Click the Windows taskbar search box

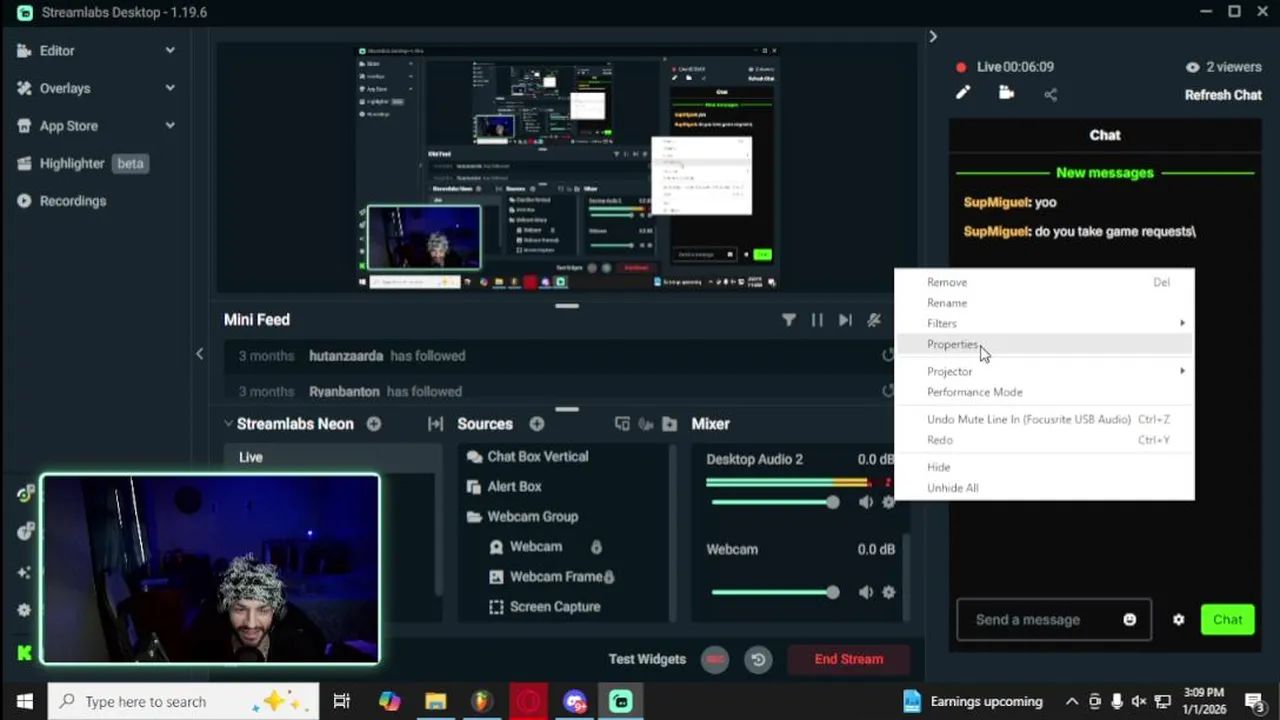[184, 701]
